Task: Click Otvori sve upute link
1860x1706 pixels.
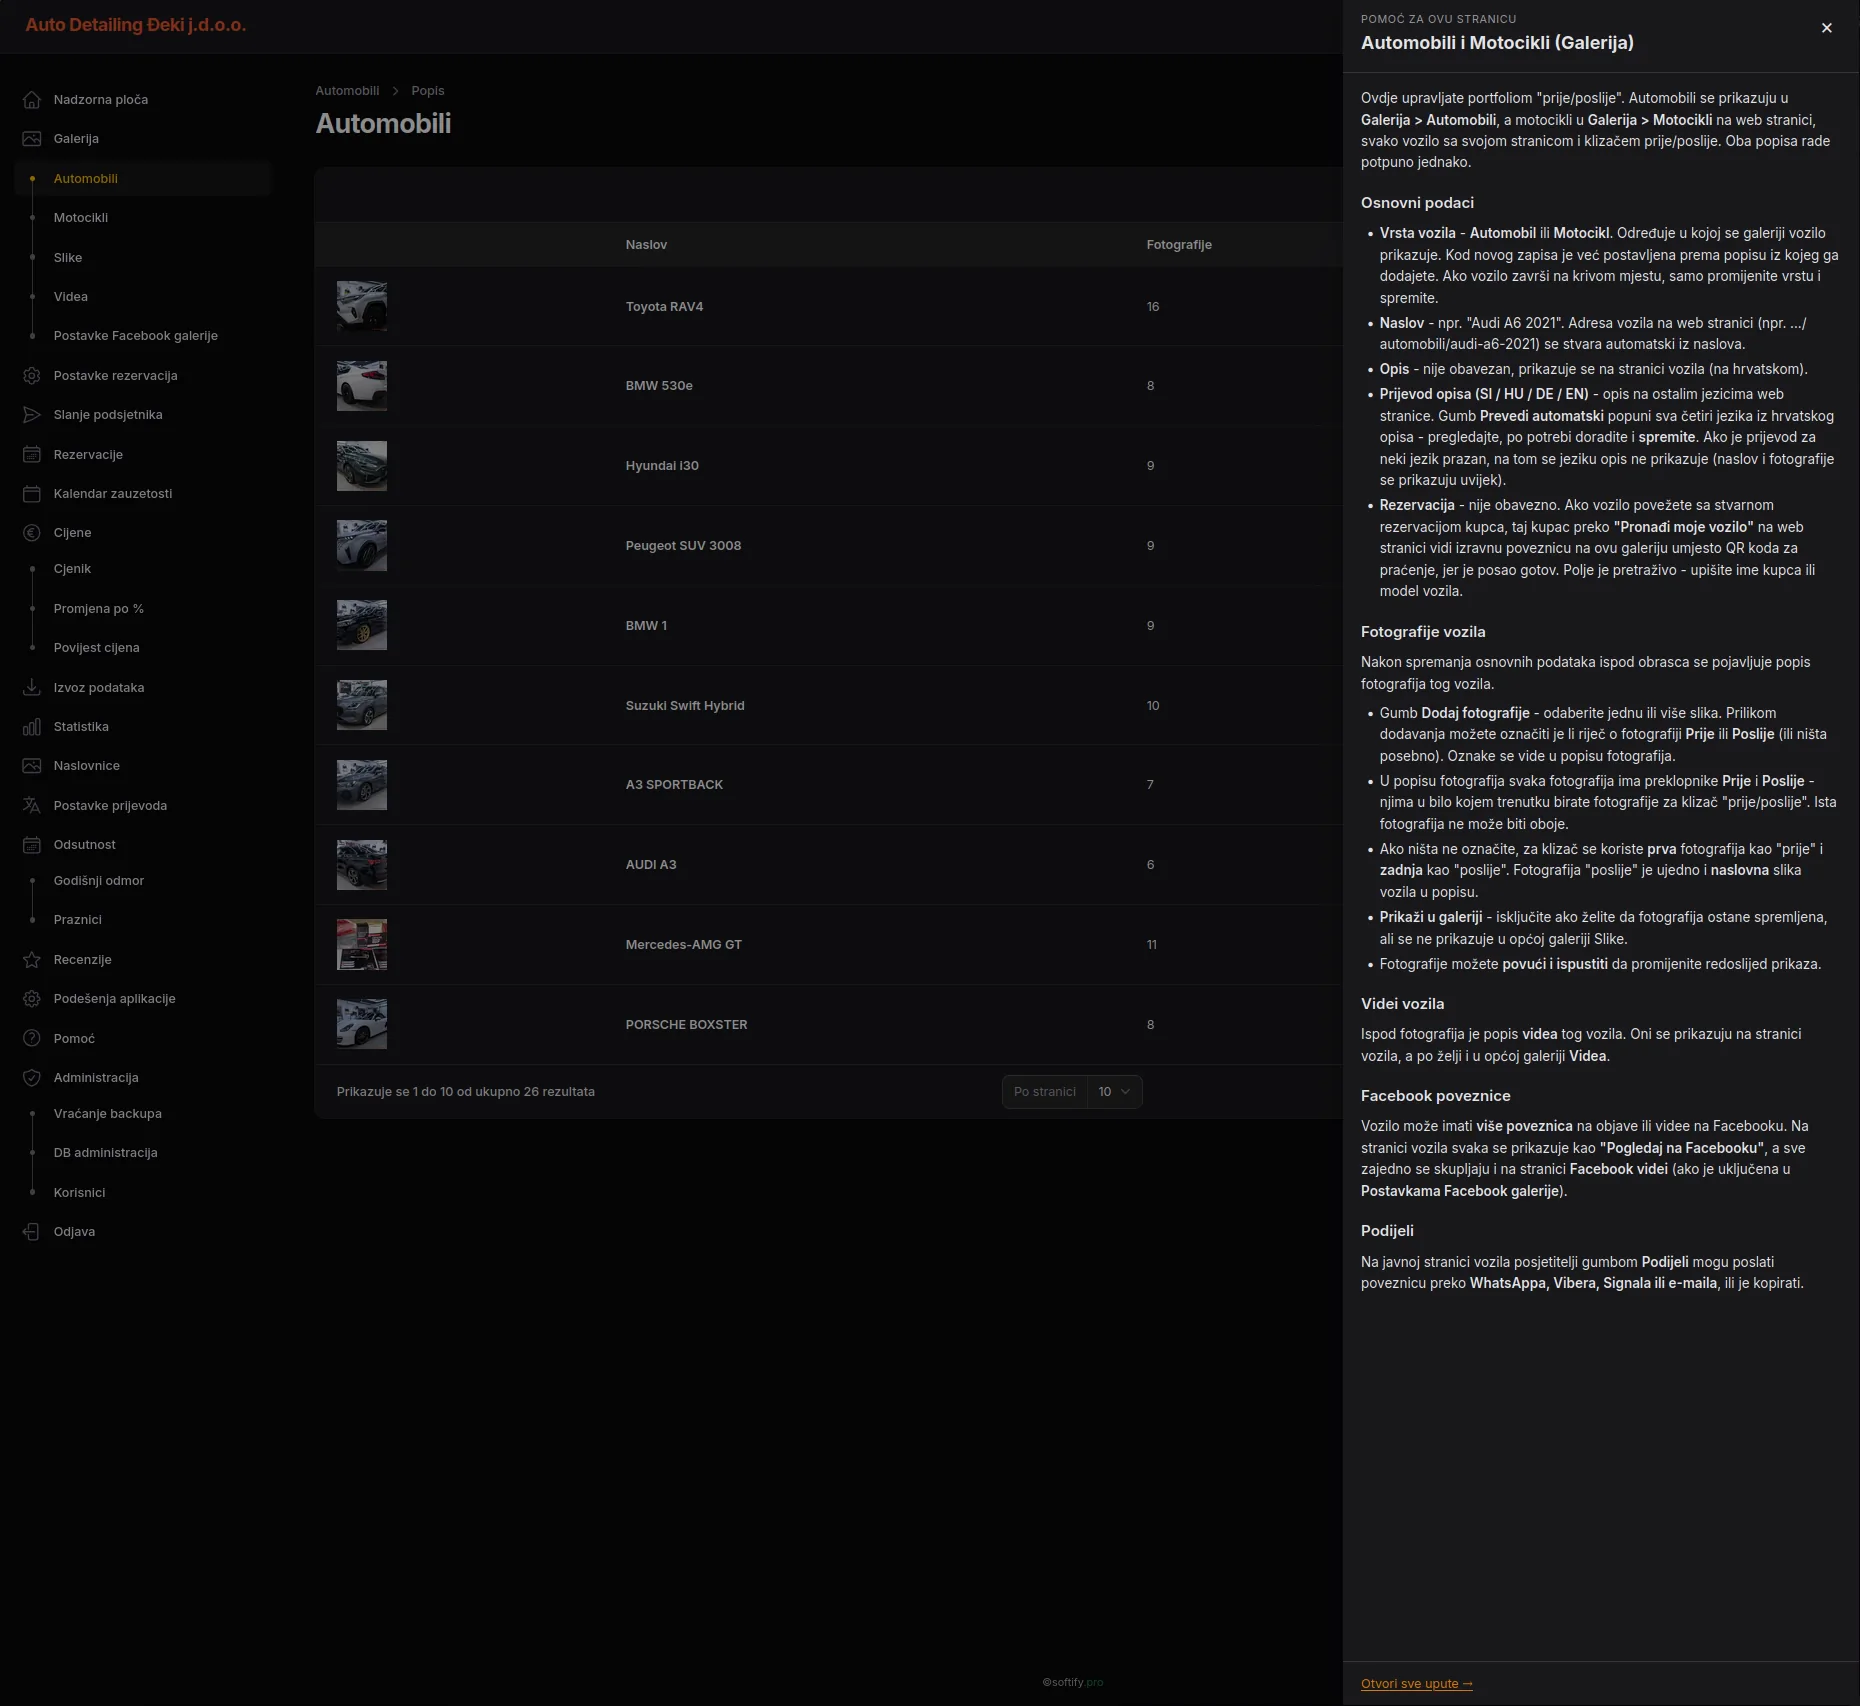Action: pyautogui.click(x=1416, y=1684)
